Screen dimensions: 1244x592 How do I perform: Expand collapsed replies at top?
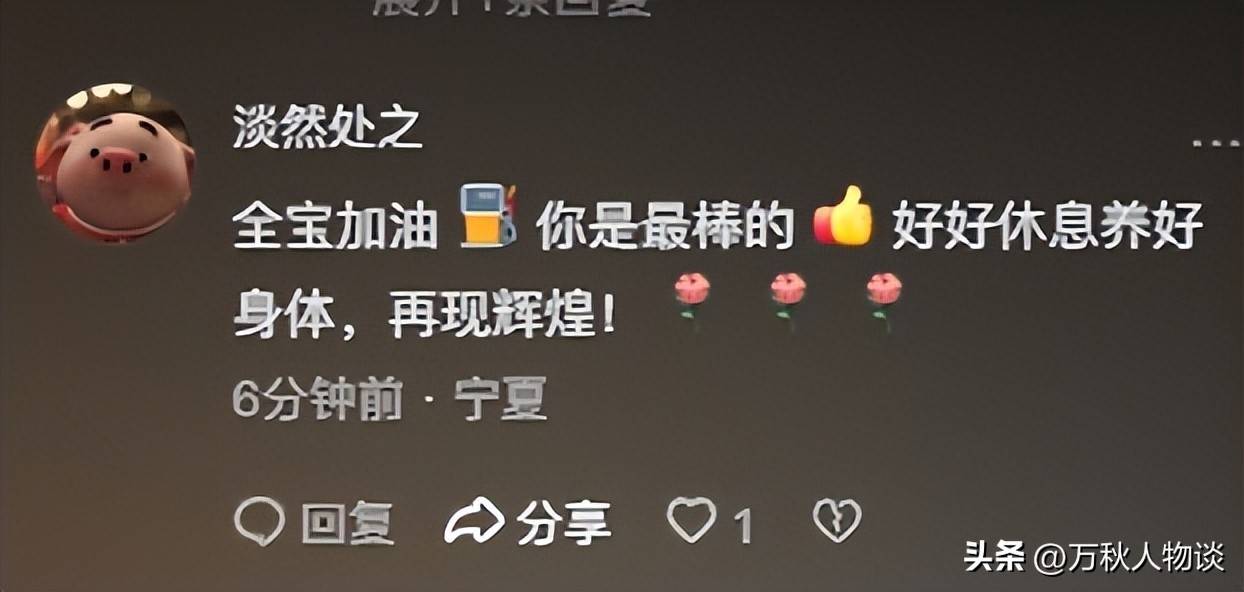click(x=510, y=6)
